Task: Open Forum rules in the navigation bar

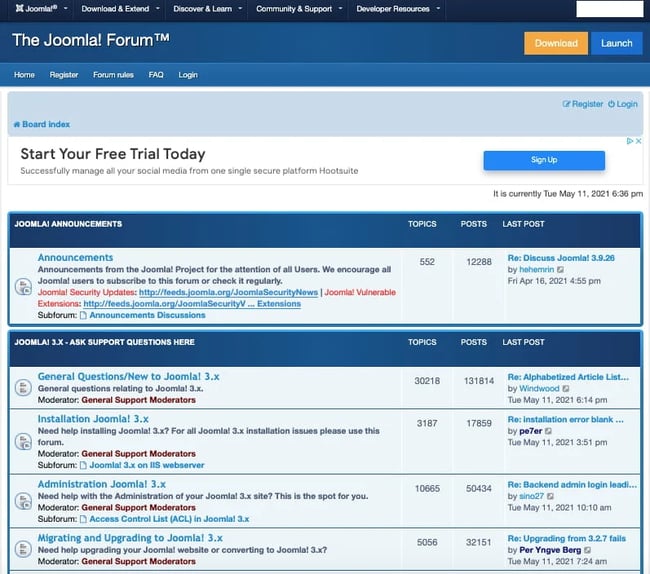Action: 113,75
